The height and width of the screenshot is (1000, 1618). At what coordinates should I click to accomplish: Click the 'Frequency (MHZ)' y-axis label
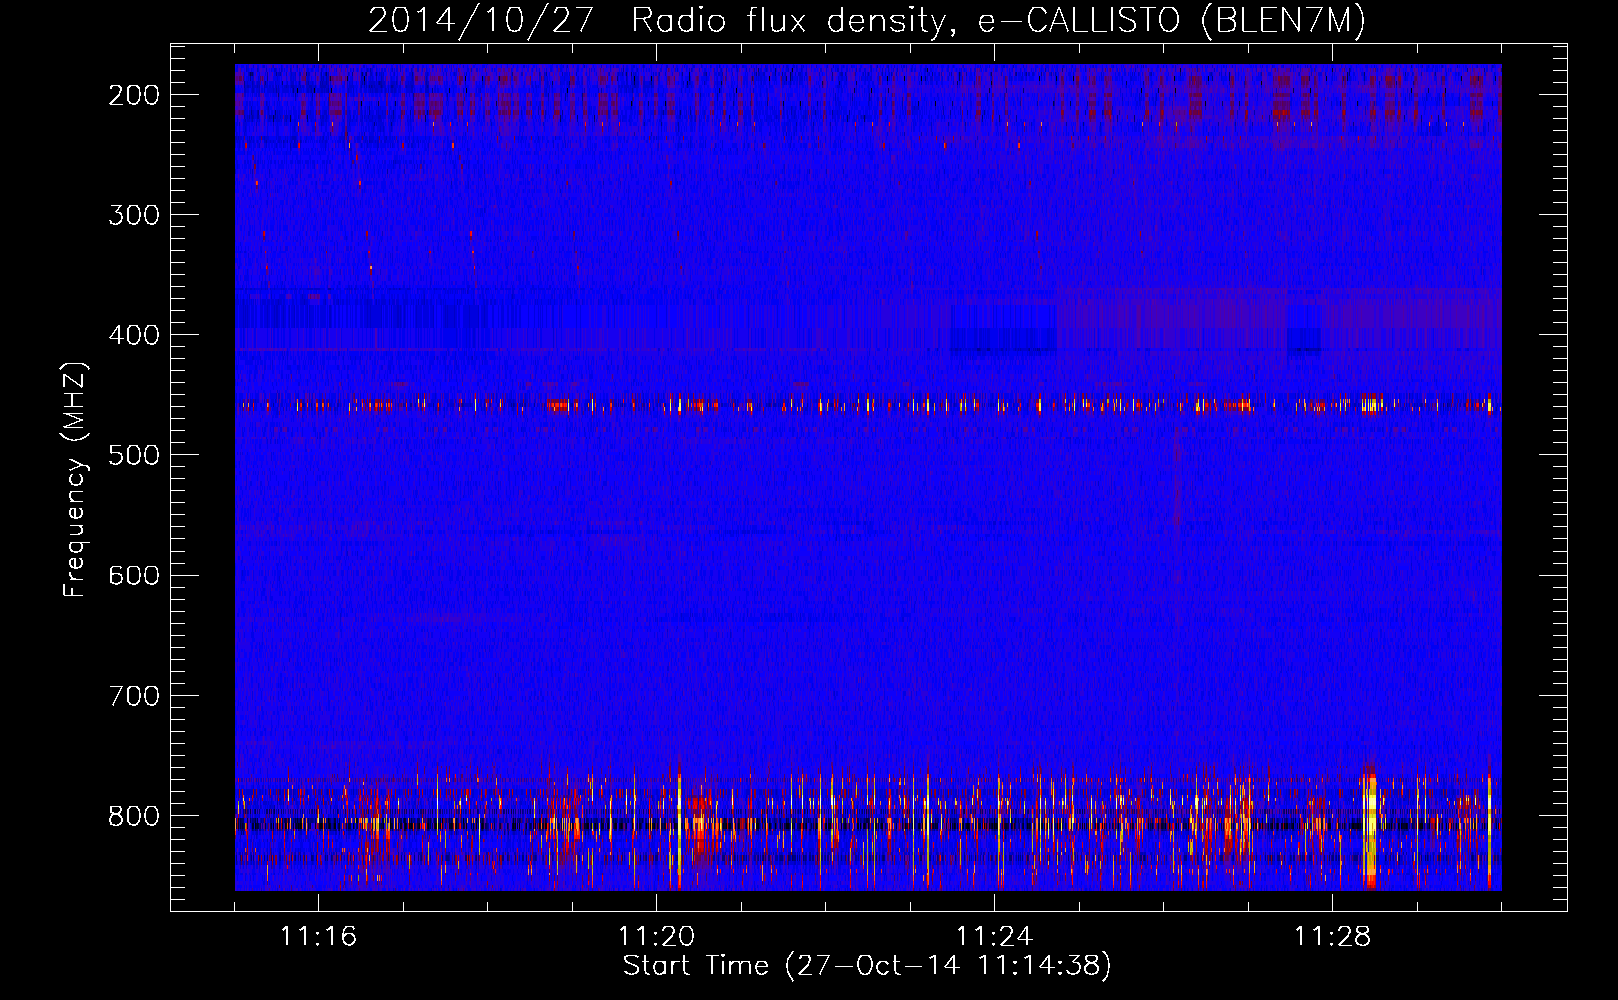[x=75, y=480]
